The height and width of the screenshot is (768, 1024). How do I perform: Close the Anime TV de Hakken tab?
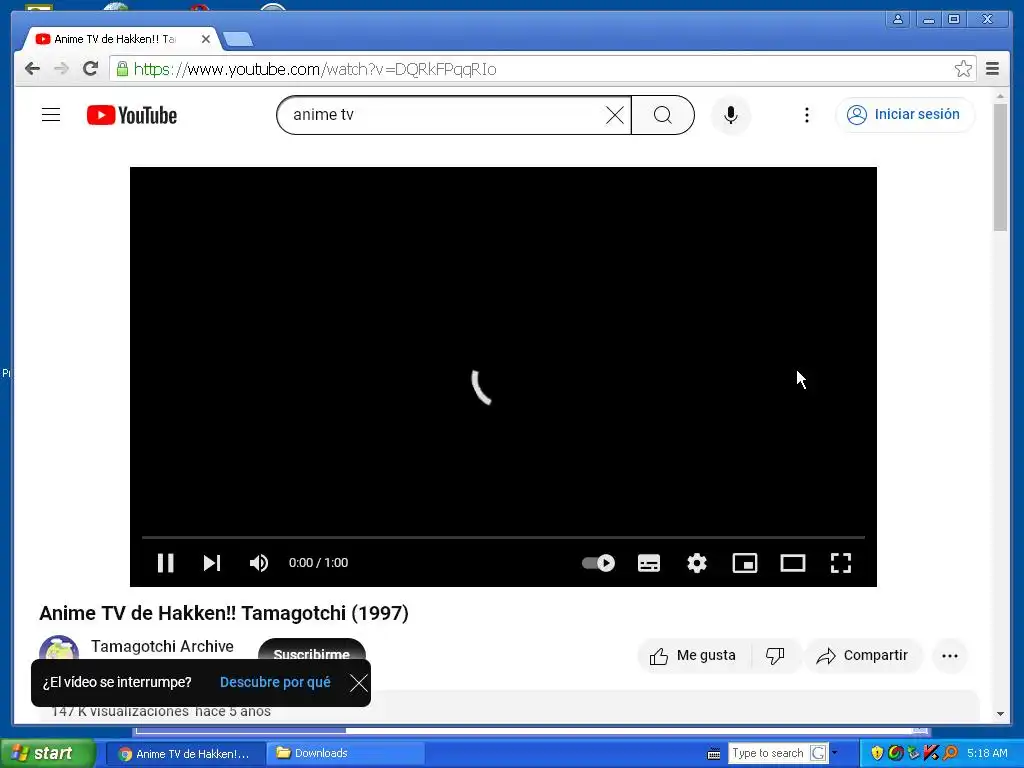(206, 39)
